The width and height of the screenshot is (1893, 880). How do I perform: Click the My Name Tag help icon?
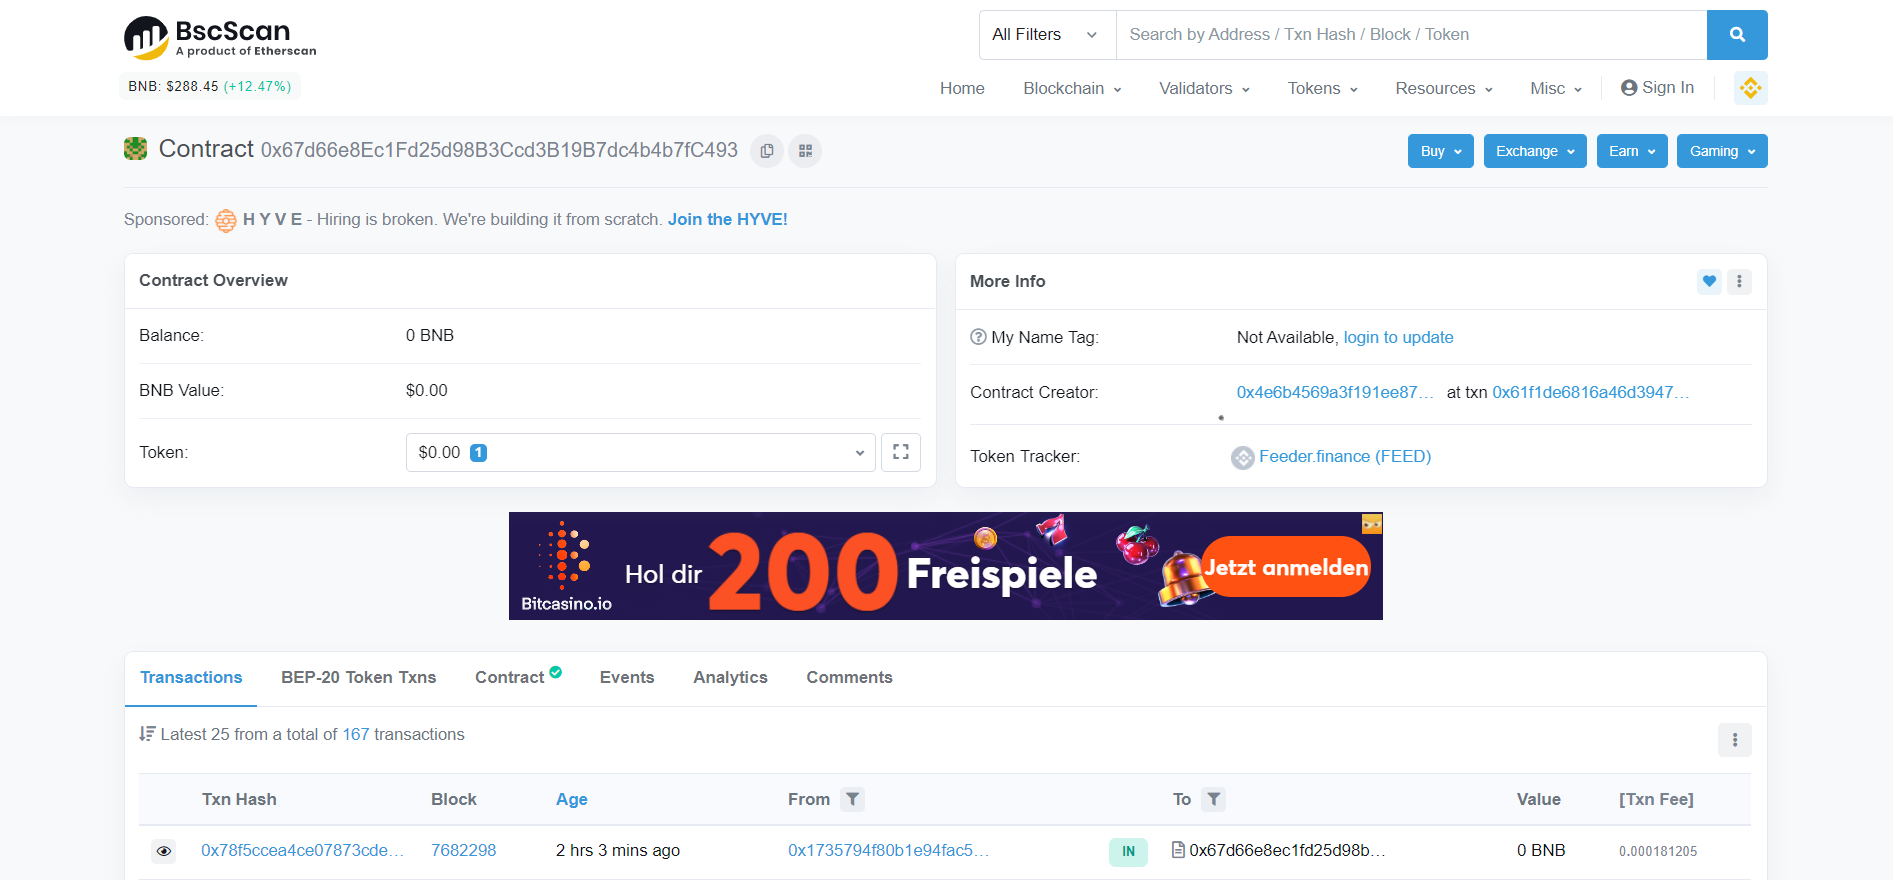tap(978, 337)
